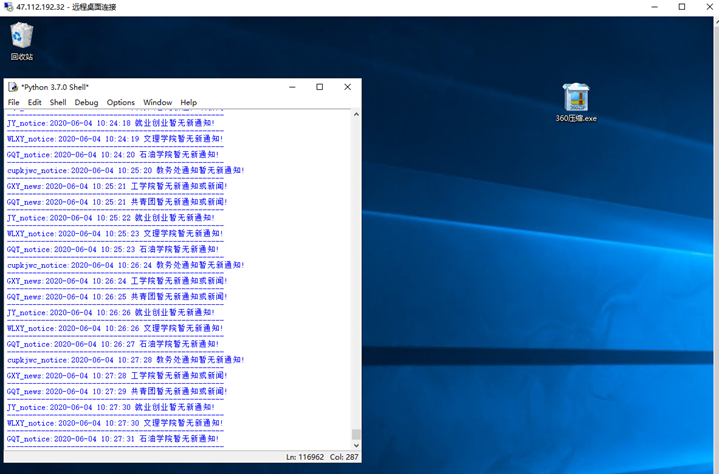Click the WLXY_notice line at 10:27:30
The image size is (719, 474).
(115, 423)
